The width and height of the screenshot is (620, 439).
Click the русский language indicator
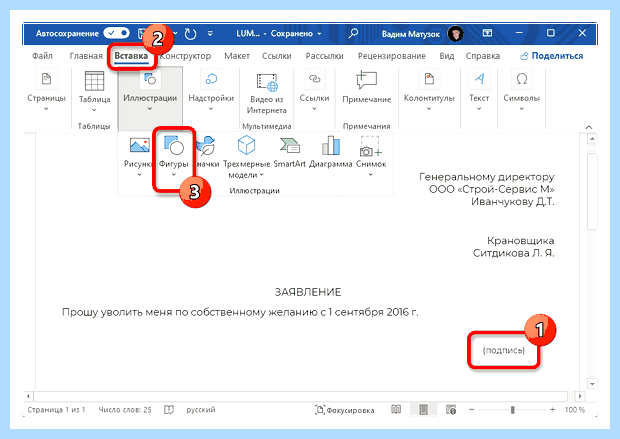(x=200, y=410)
